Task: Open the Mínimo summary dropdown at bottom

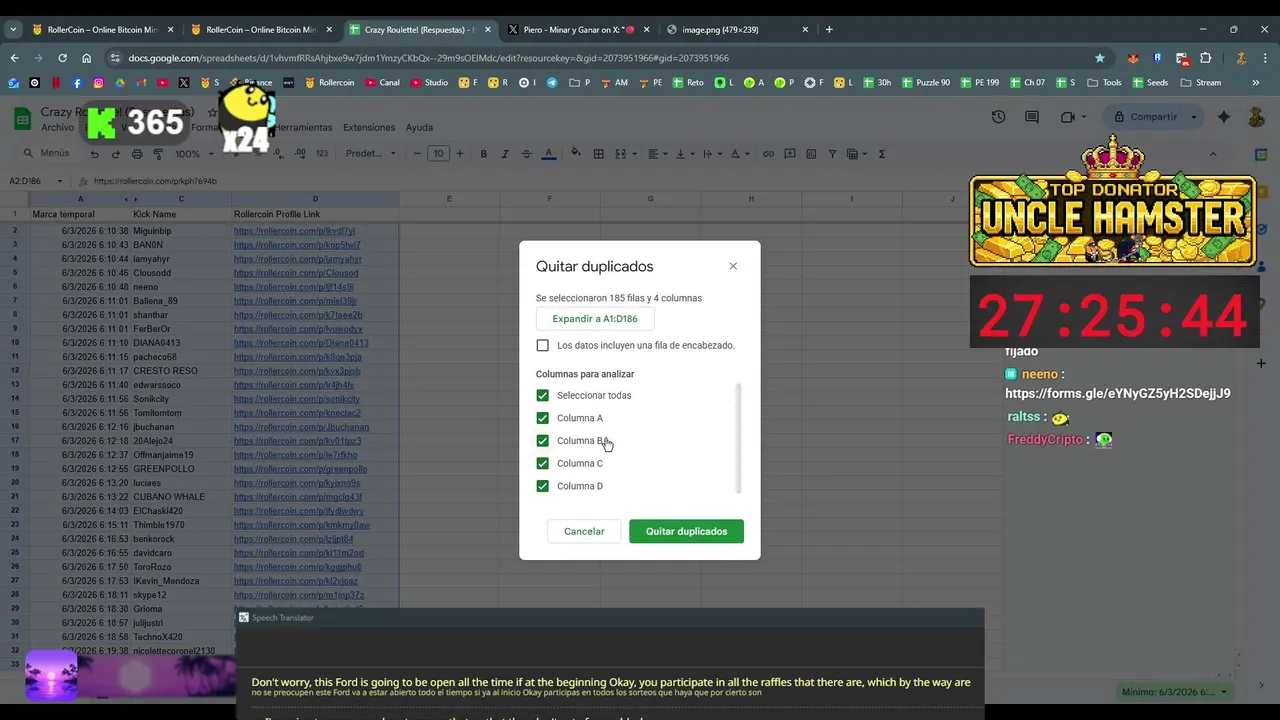Action: 1173,692
